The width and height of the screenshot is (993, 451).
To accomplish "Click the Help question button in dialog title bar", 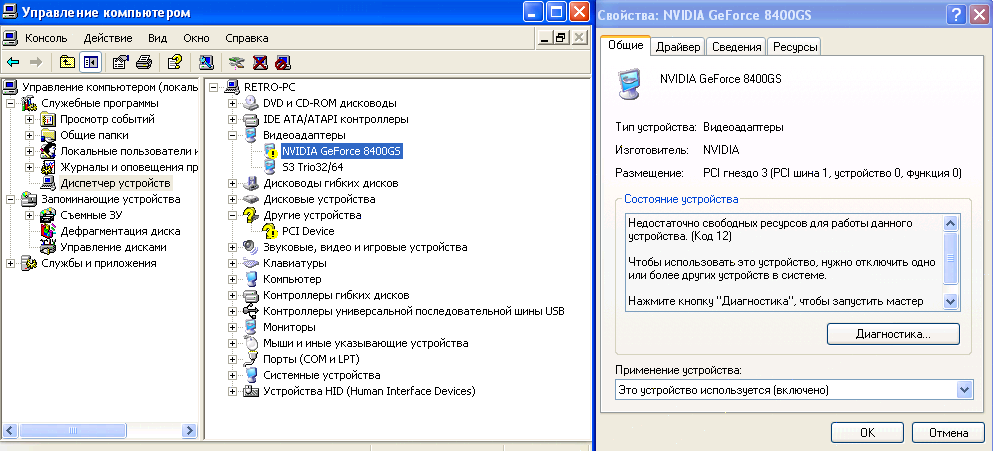I will (x=958, y=15).
